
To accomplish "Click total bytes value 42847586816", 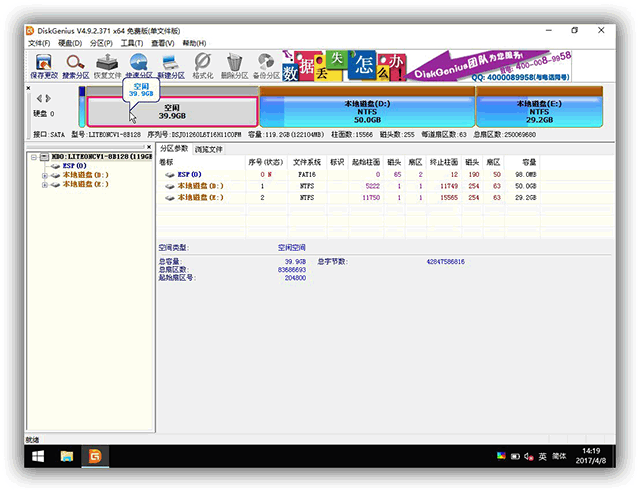I will (445, 262).
